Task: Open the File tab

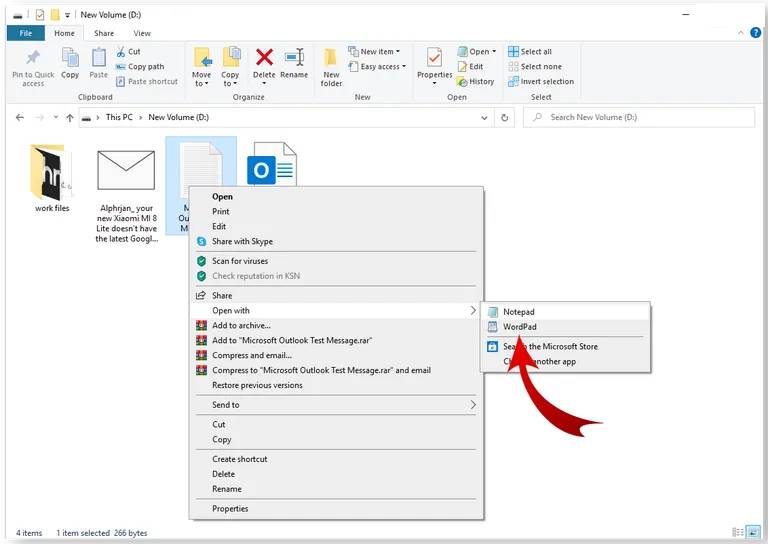Action: point(25,33)
